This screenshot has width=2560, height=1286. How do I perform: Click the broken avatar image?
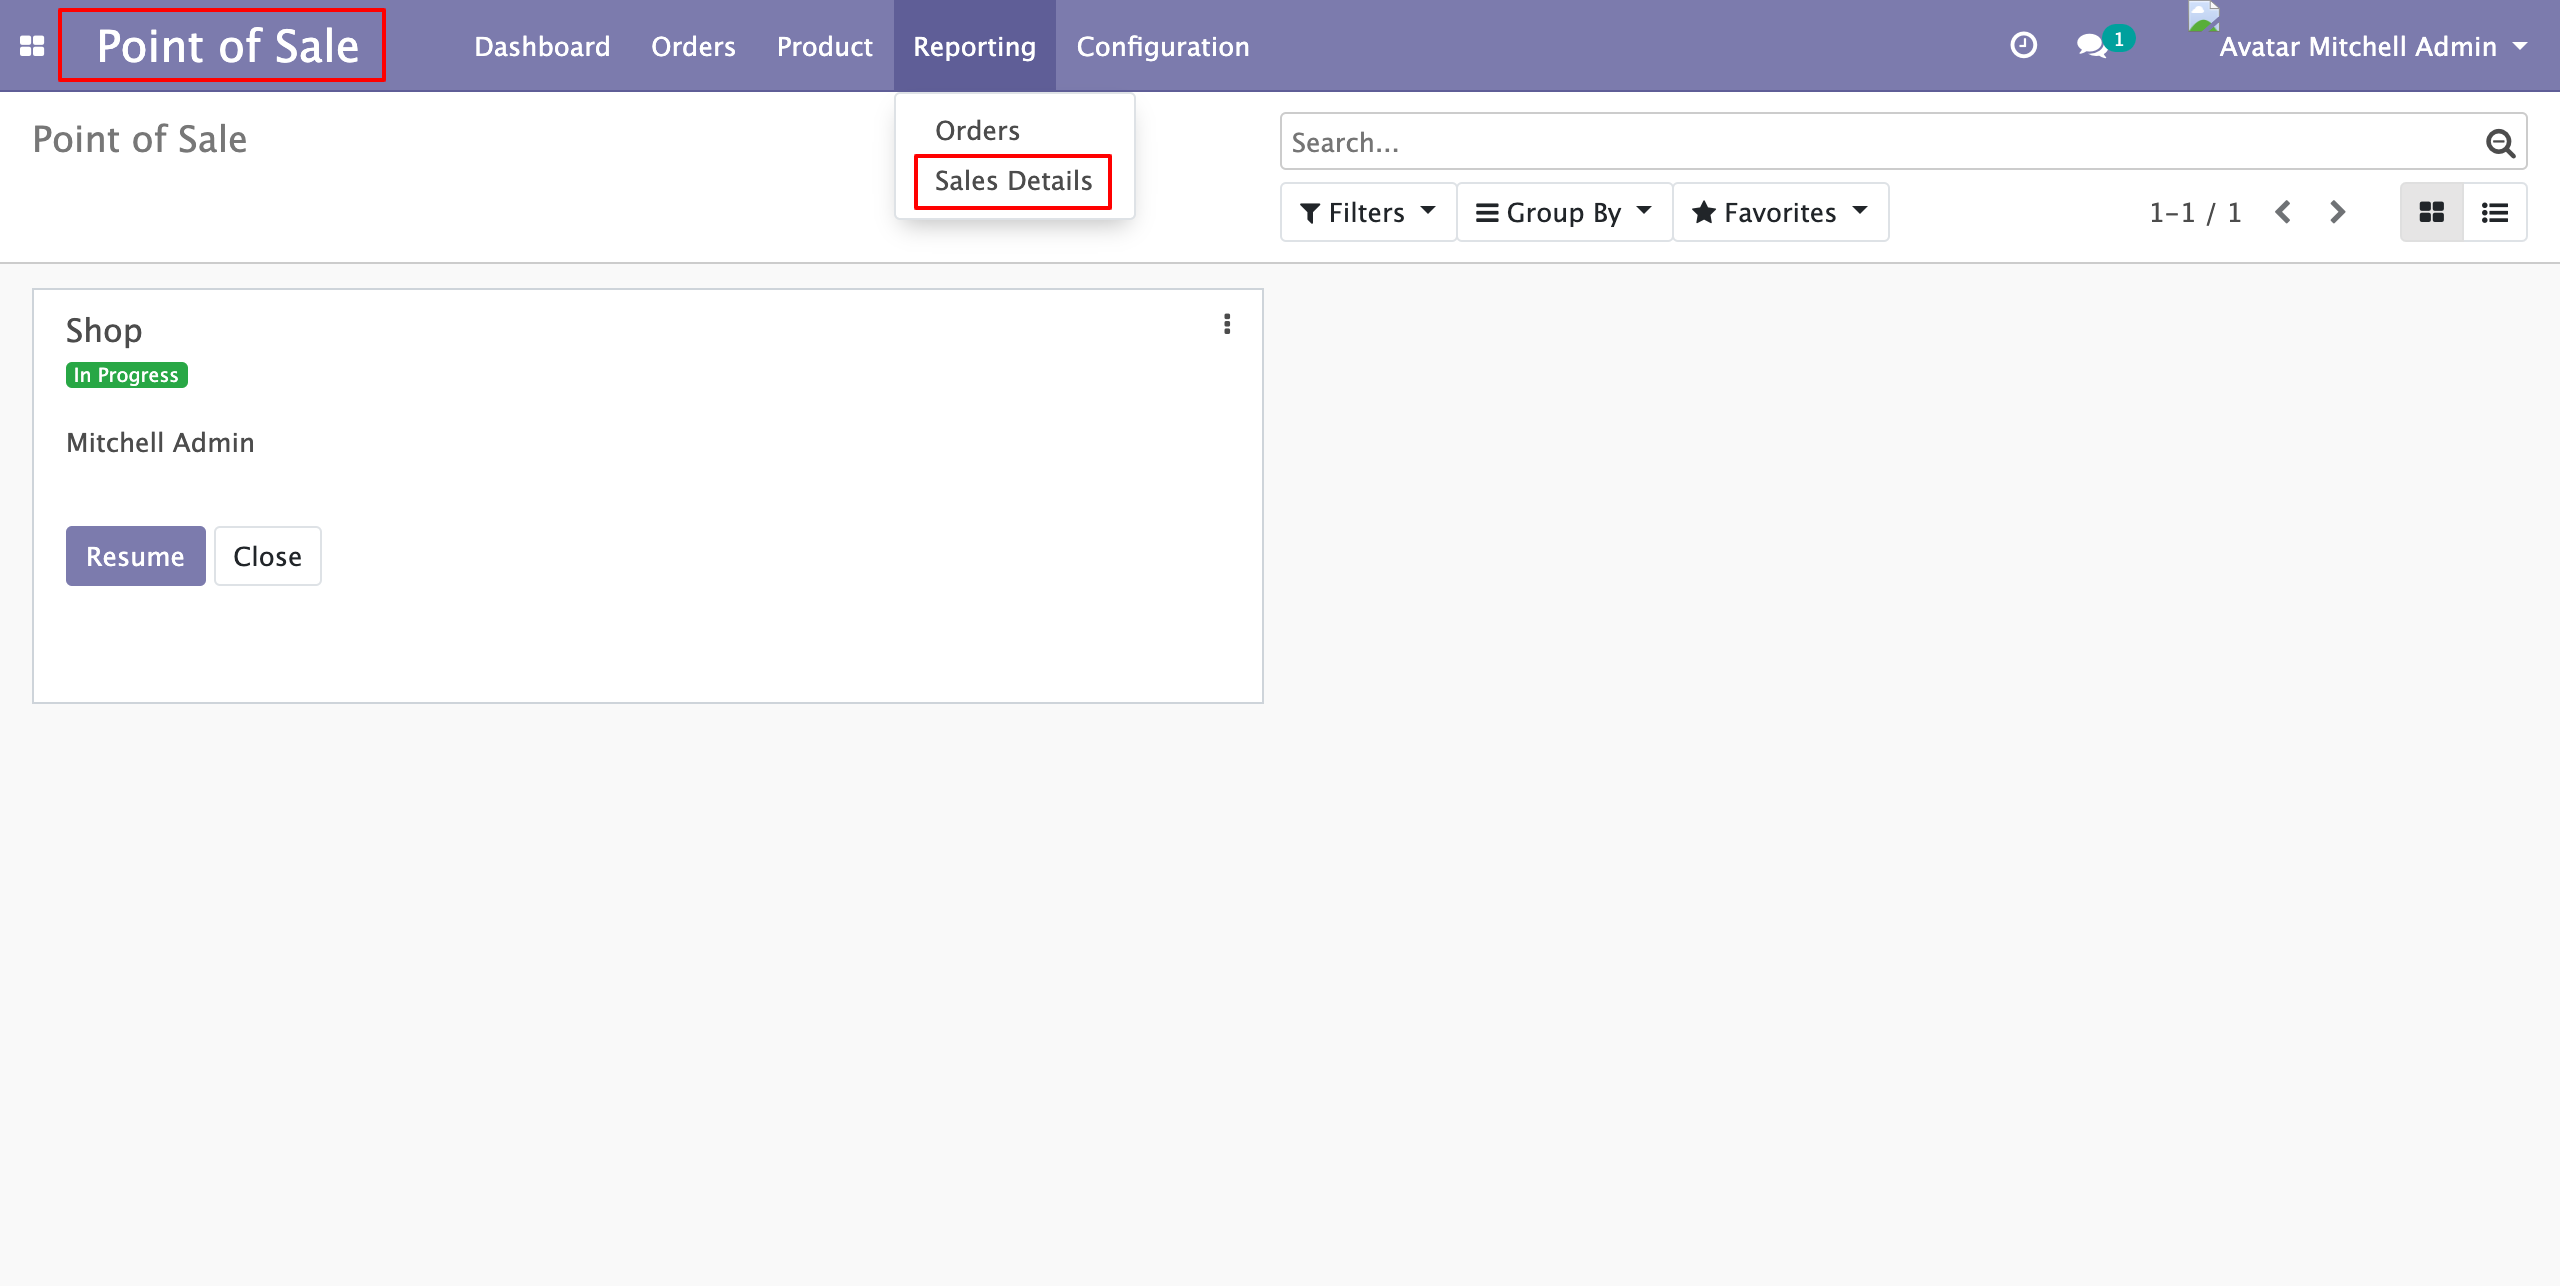click(2203, 17)
